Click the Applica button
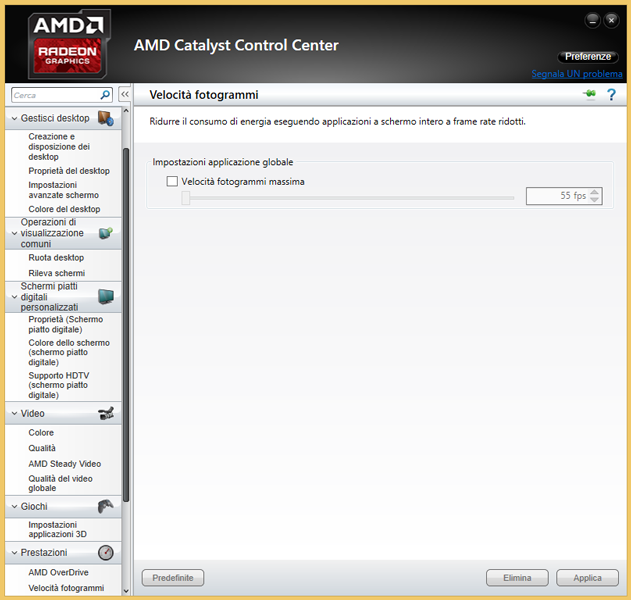The height and width of the screenshot is (600, 631). [587, 578]
